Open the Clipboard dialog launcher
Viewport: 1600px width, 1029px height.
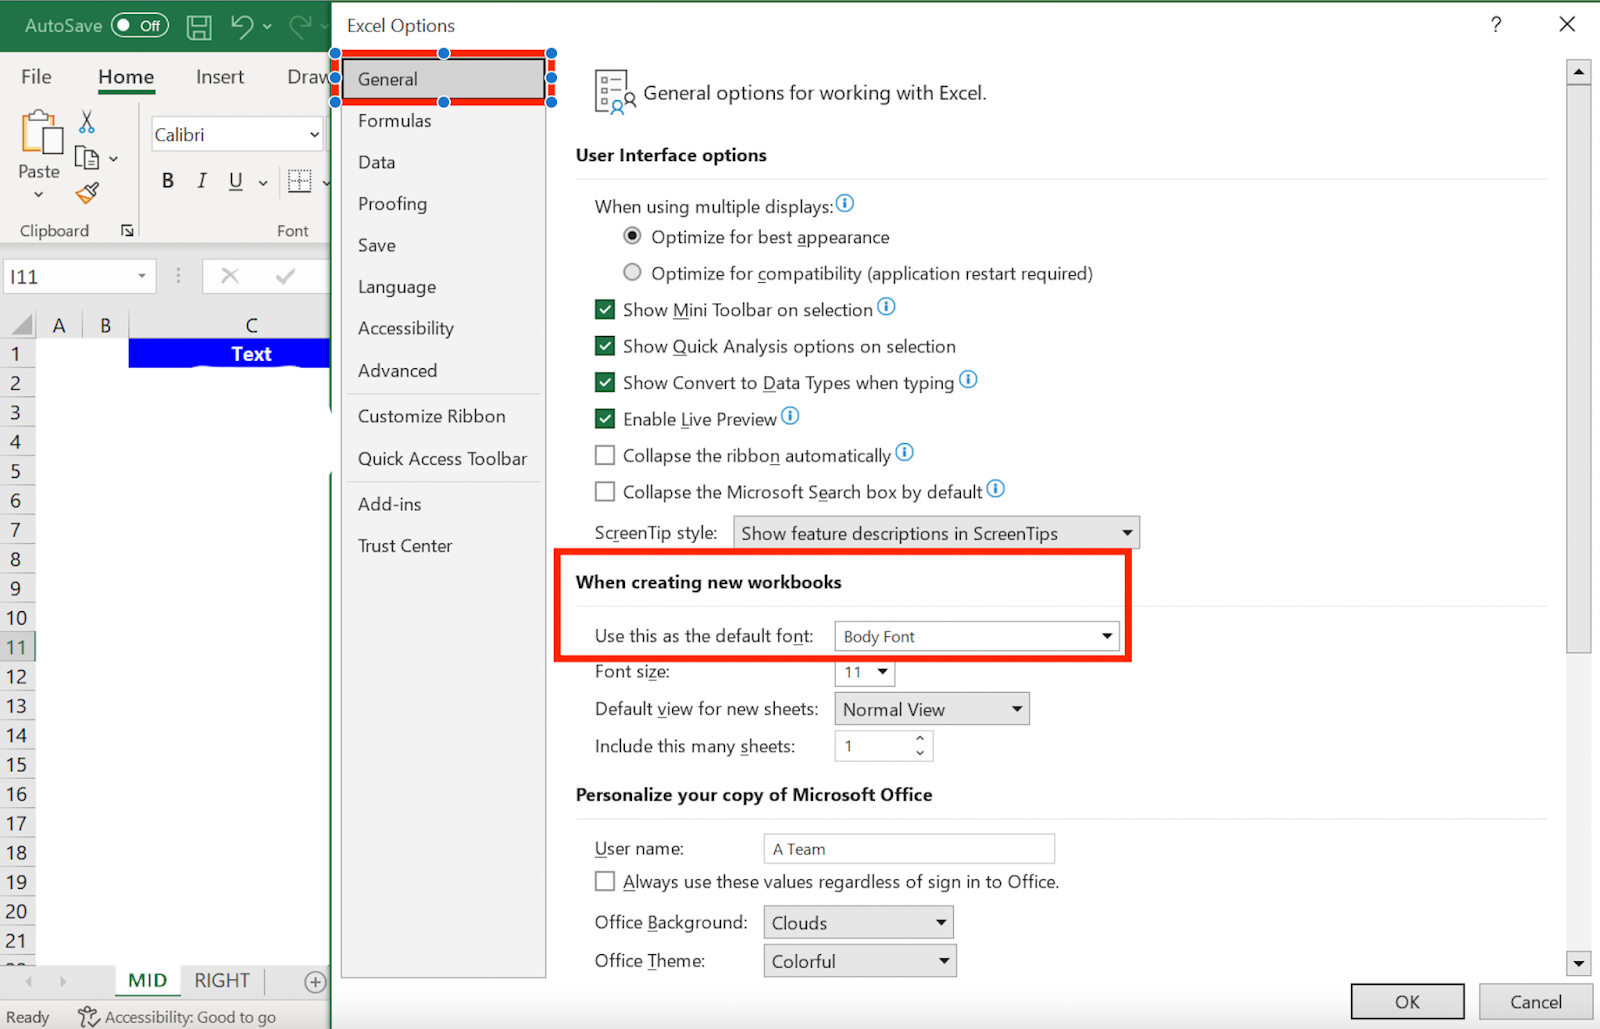pyautogui.click(x=127, y=231)
